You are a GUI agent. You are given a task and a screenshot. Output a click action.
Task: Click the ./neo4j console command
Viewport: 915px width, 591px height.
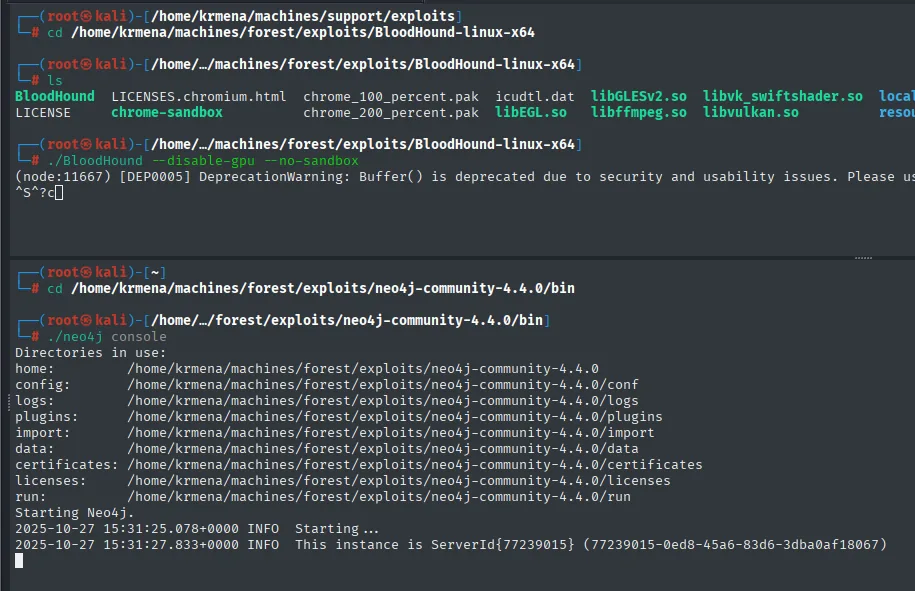[x=107, y=337]
